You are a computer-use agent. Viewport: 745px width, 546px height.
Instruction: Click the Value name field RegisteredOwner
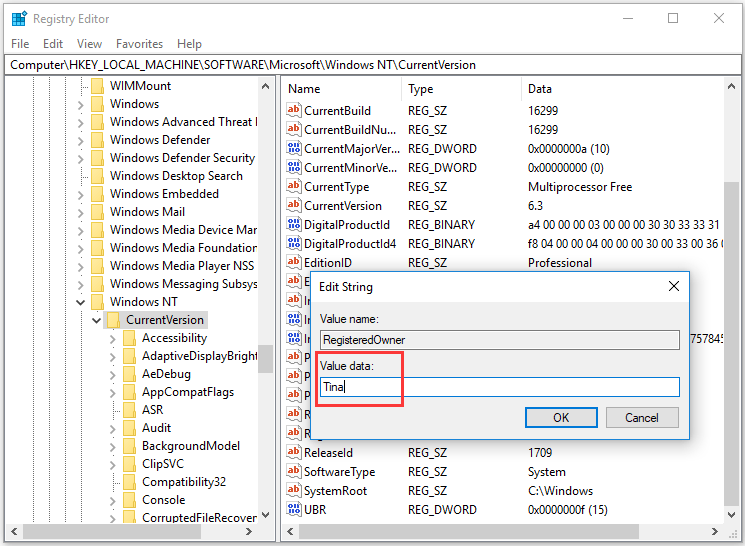pos(500,340)
